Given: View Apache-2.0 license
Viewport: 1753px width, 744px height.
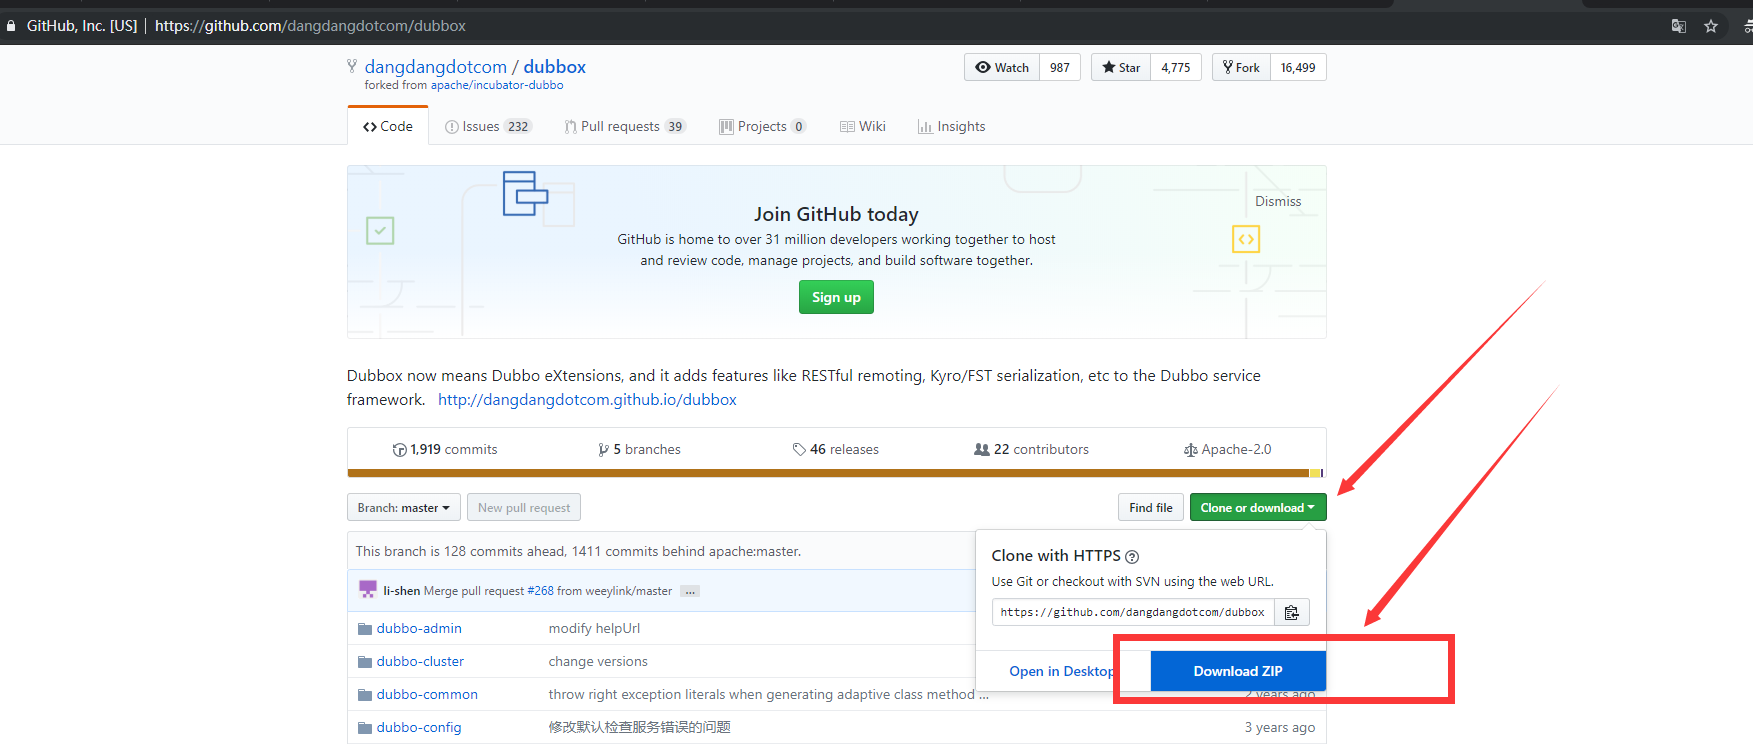Looking at the screenshot, I should click(x=1227, y=449).
